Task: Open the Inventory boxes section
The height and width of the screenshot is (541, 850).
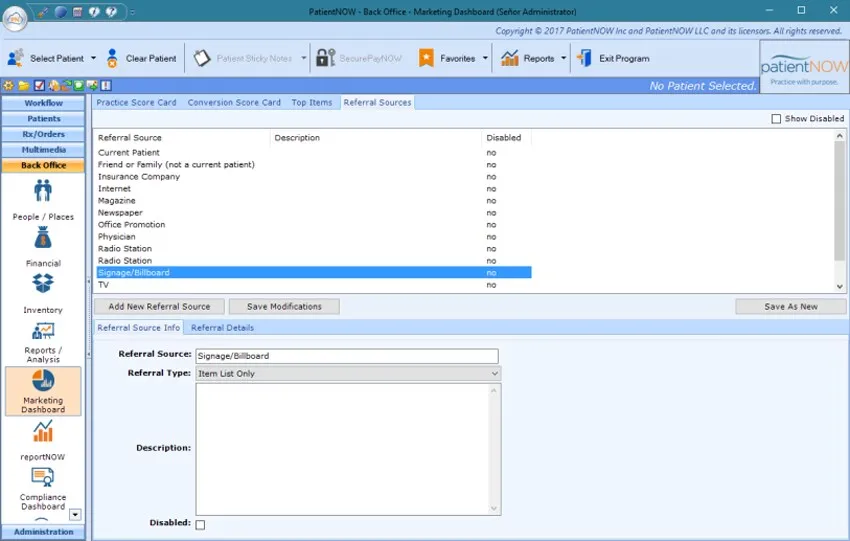Action: [43, 293]
